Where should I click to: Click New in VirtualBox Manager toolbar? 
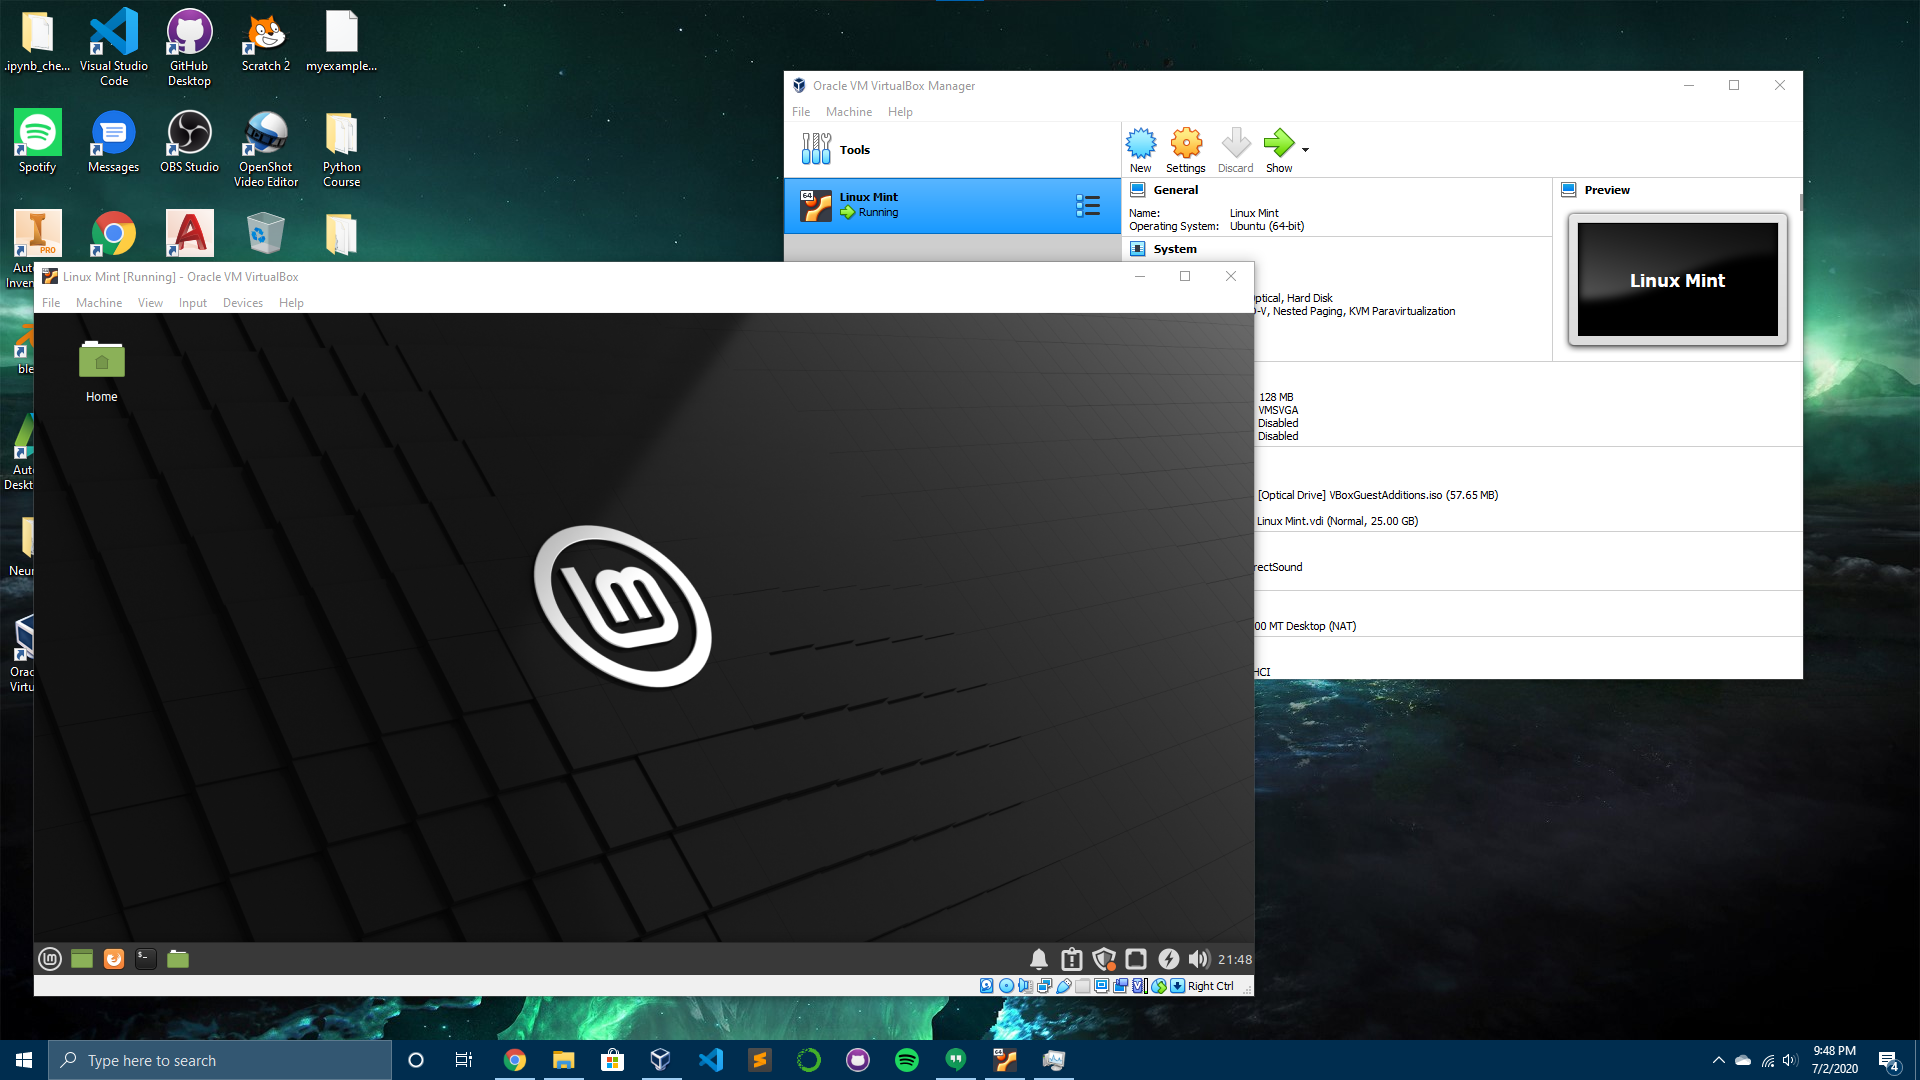coord(1140,150)
